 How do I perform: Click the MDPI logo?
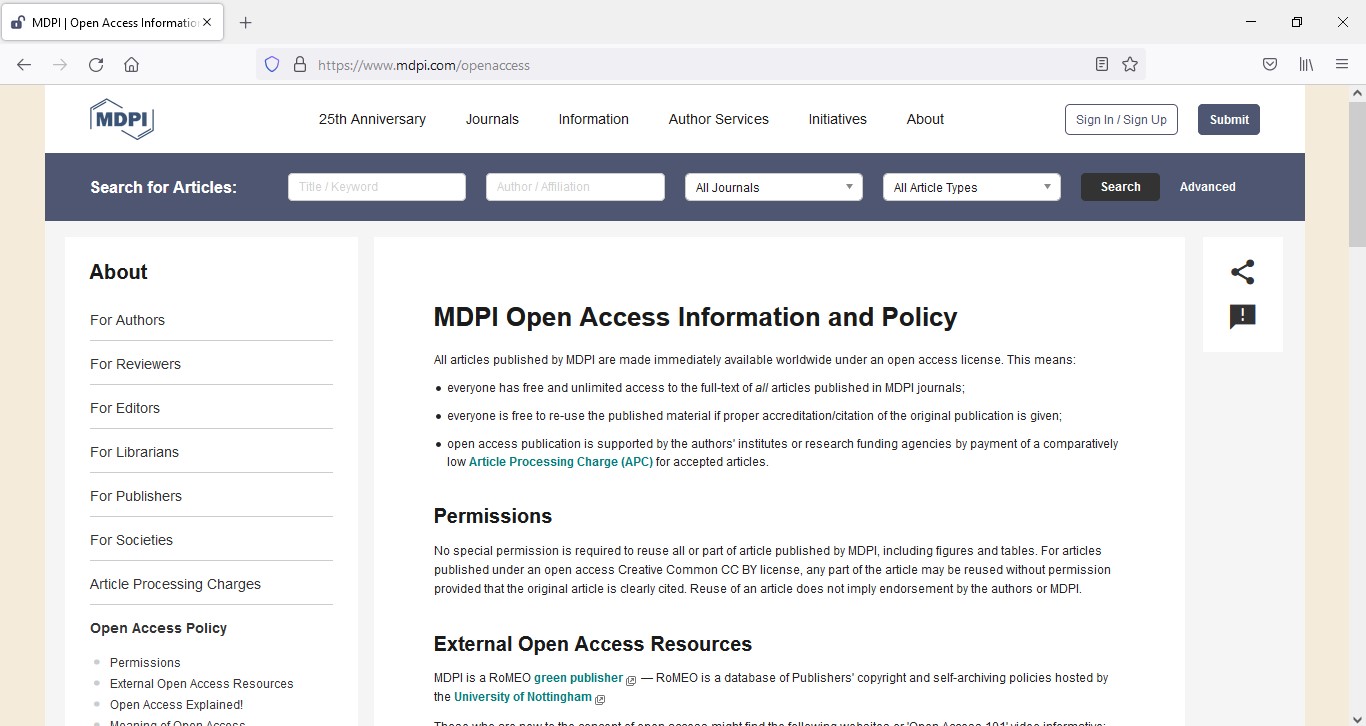(121, 119)
